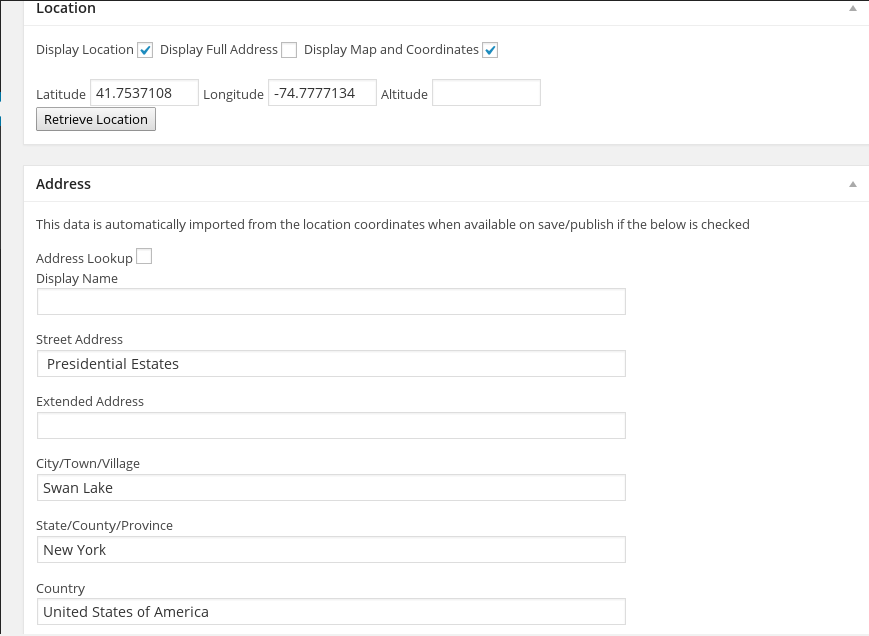
Task: Disable the Display Map and Coordinates checkbox
Action: pos(490,50)
